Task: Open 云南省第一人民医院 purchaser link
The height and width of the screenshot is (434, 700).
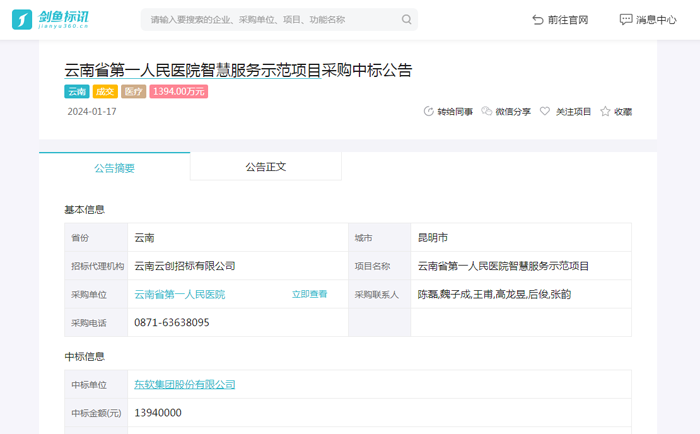Action: (x=179, y=294)
